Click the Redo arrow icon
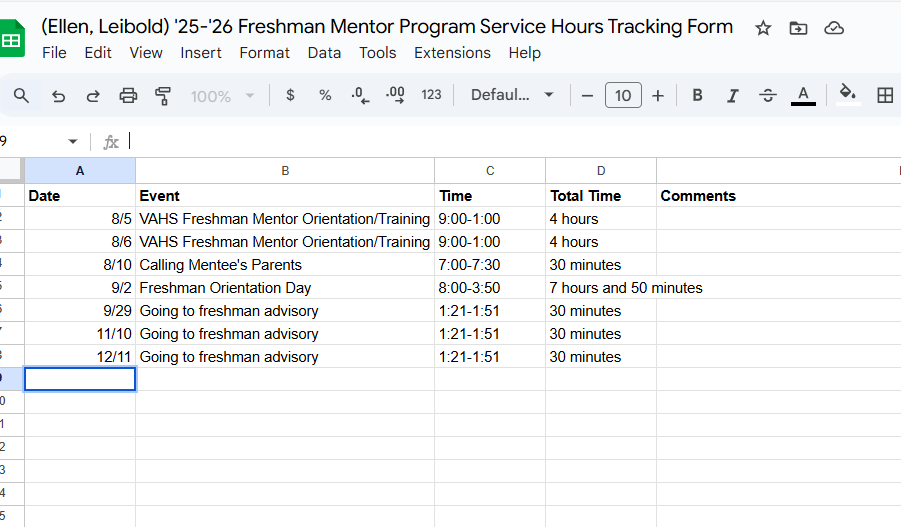The image size is (901, 527). click(93, 96)
